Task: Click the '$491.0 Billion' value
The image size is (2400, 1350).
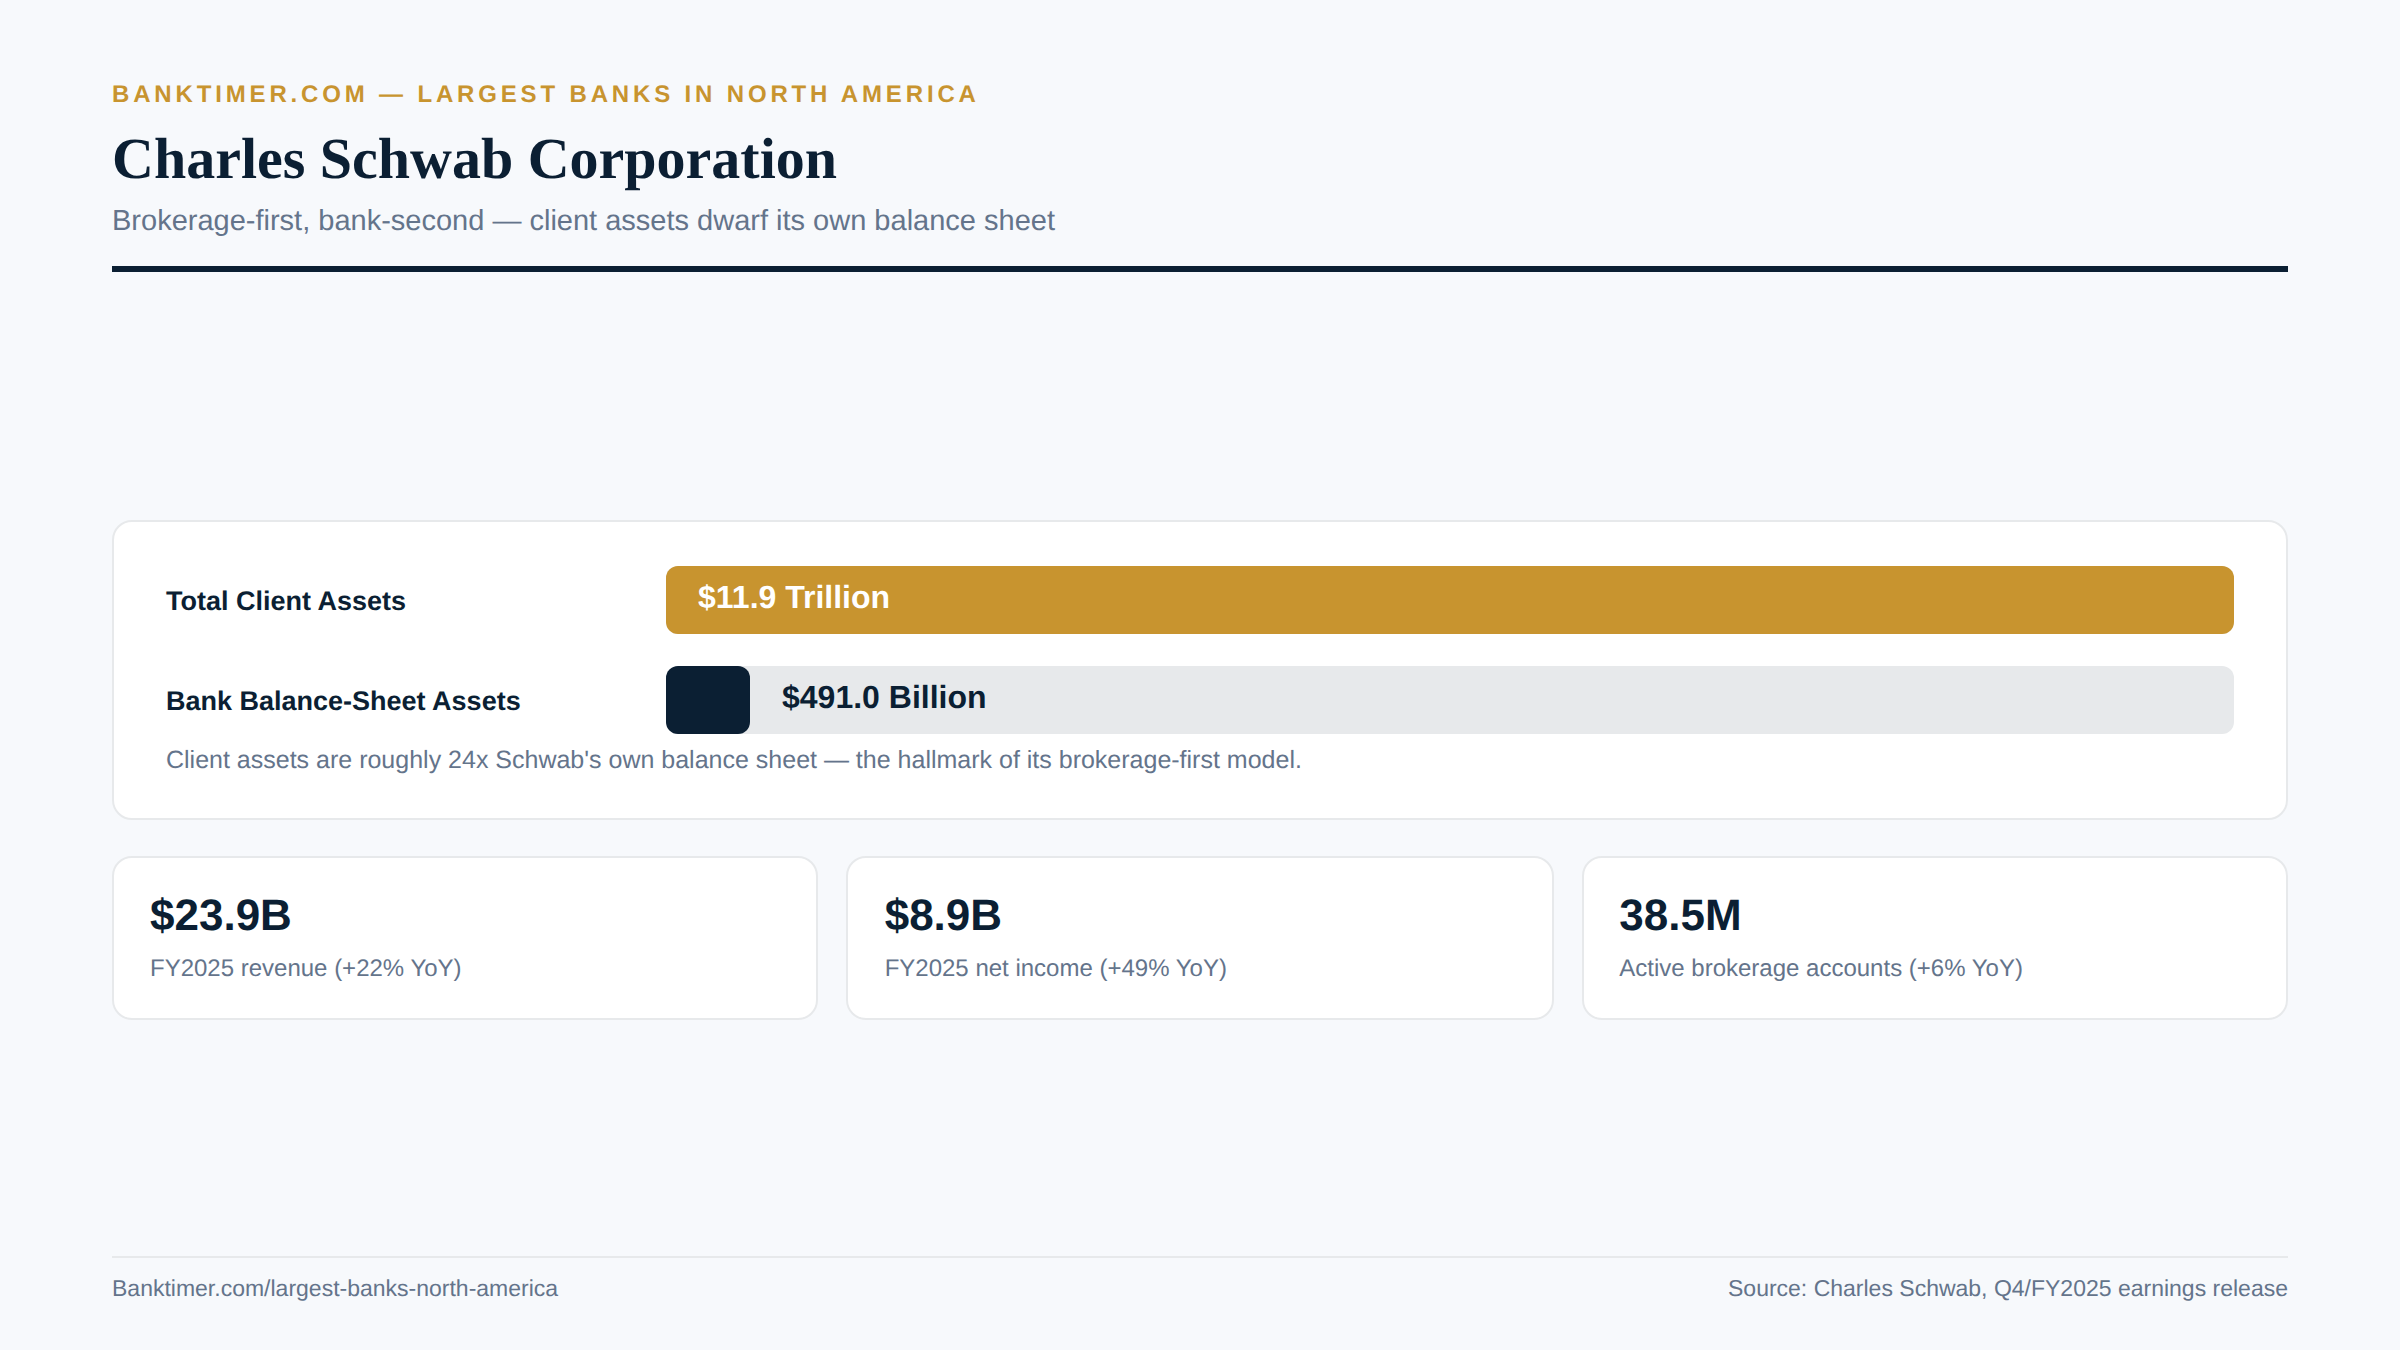Action: [x=883, y=697]
